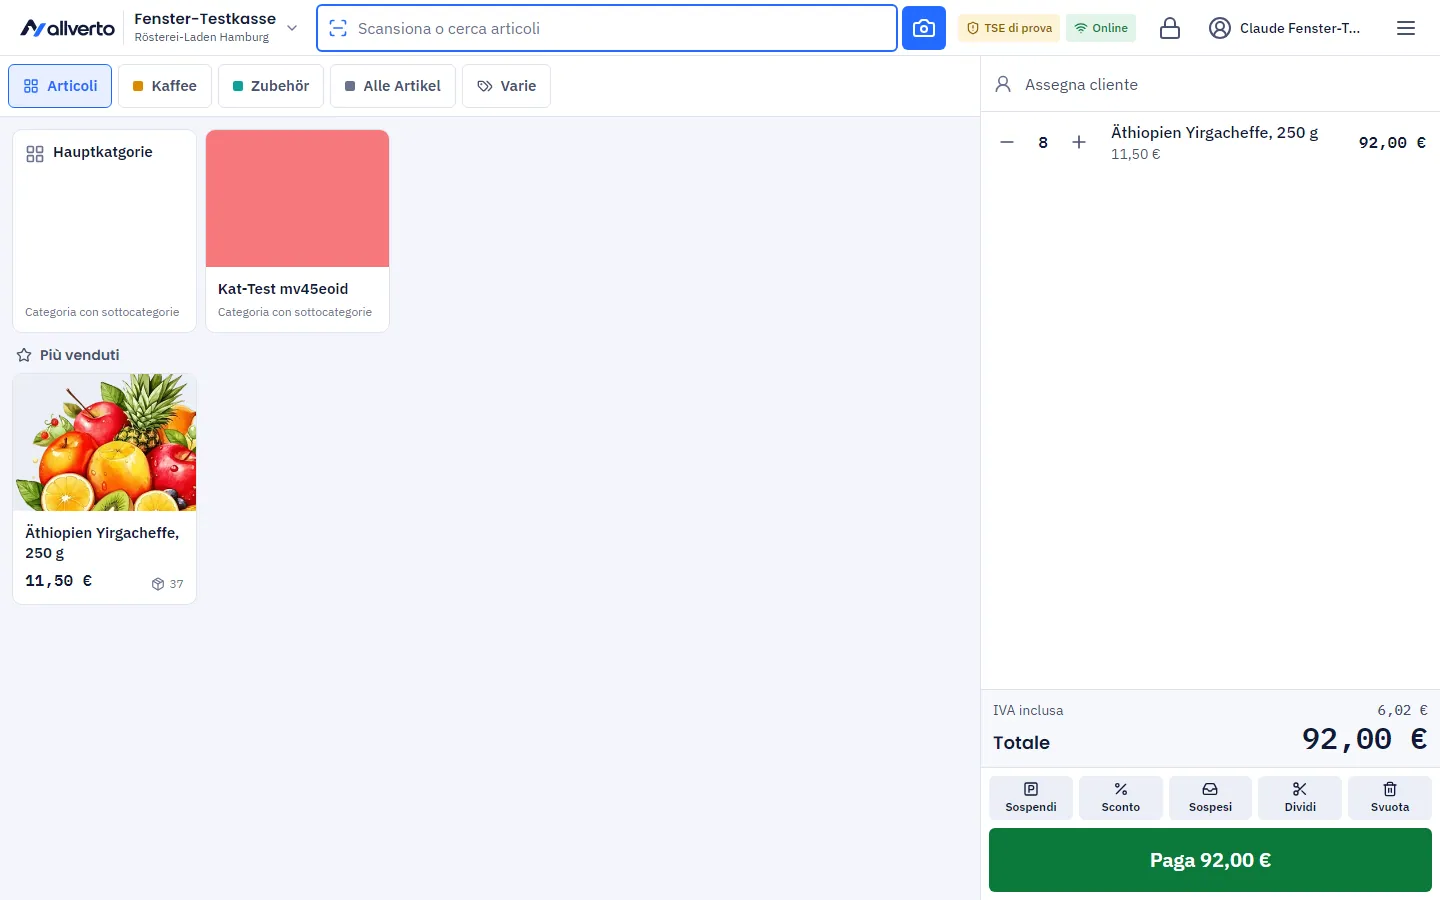
Task: Click the 92,00 € amount beside Totale
Action: click(x=1364, y=740)
